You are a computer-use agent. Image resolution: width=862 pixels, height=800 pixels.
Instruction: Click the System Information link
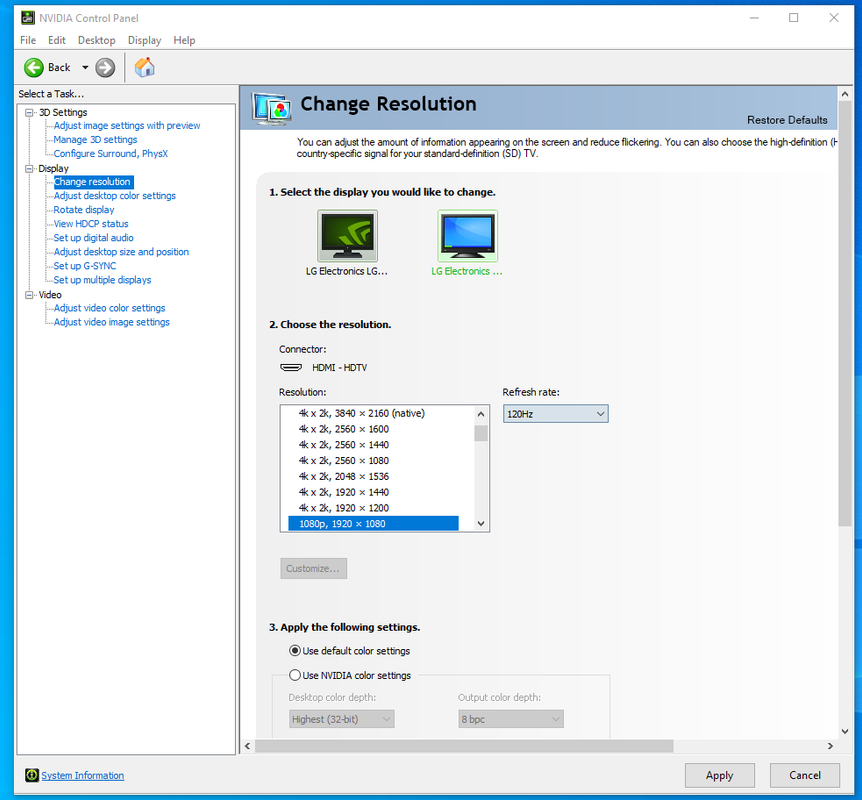pos(82,775)
